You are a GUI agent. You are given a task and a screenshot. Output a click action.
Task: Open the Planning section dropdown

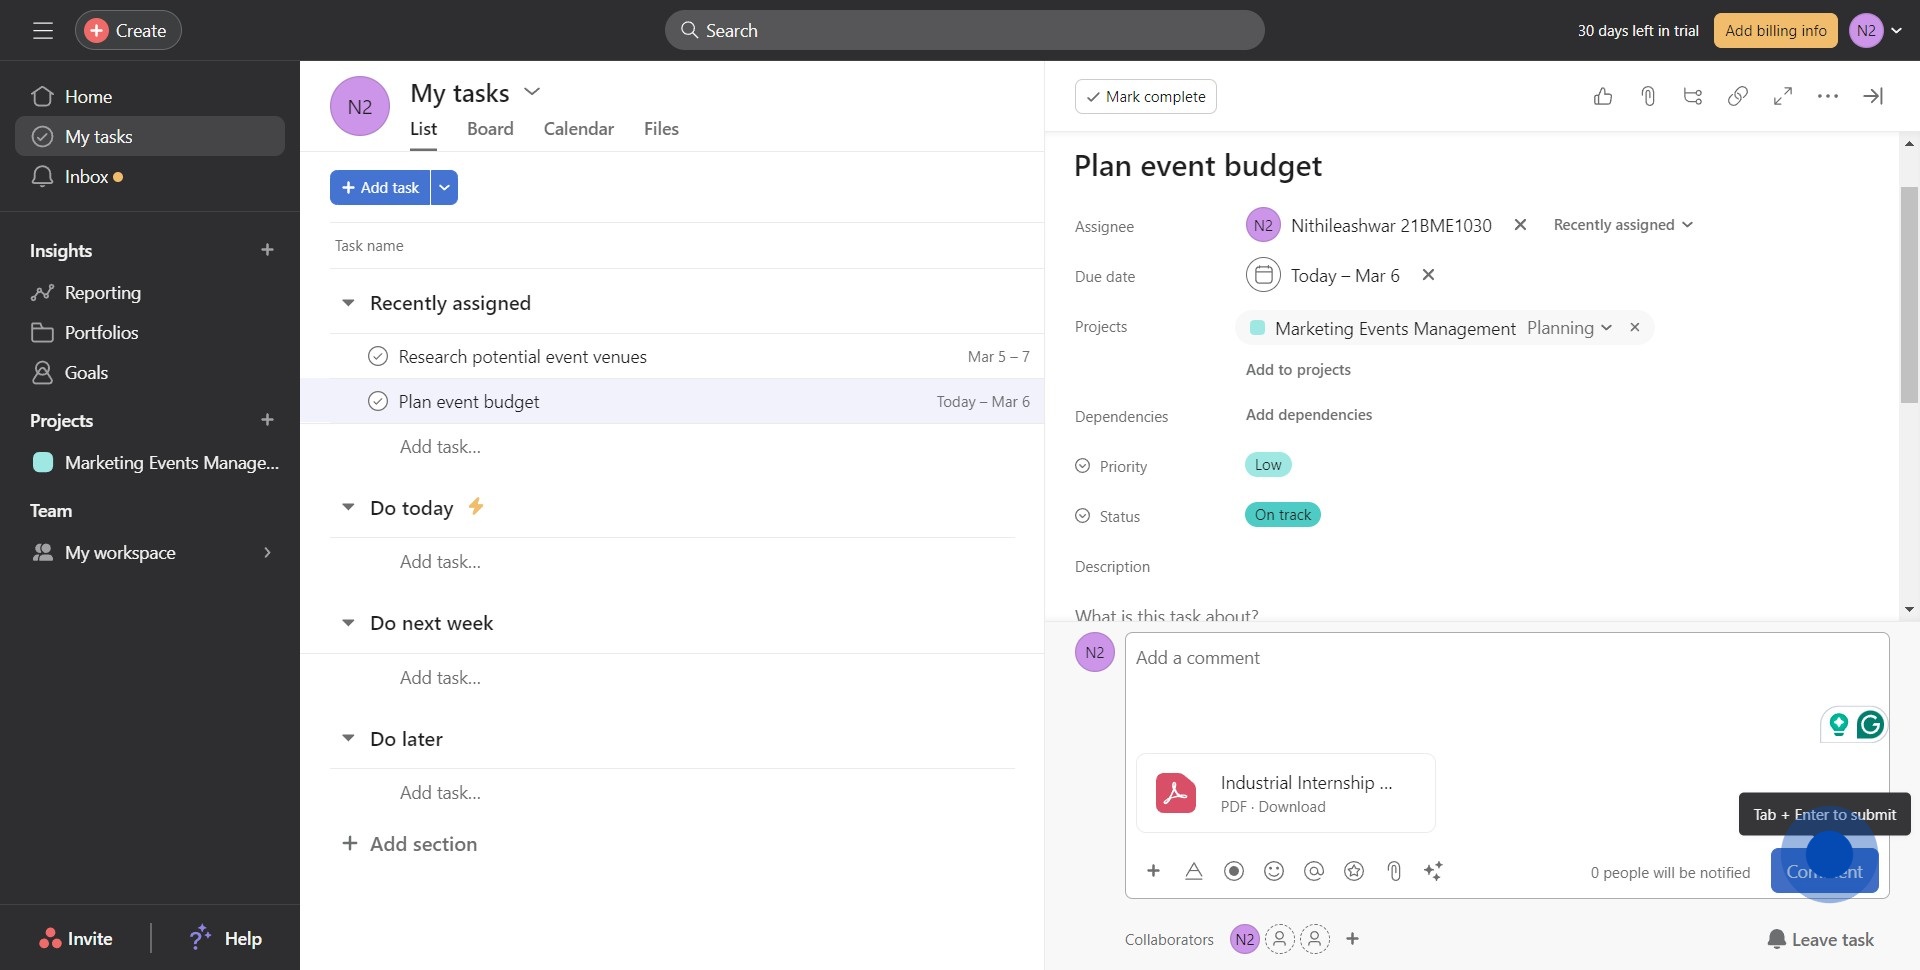click(x=1569, y=328)
